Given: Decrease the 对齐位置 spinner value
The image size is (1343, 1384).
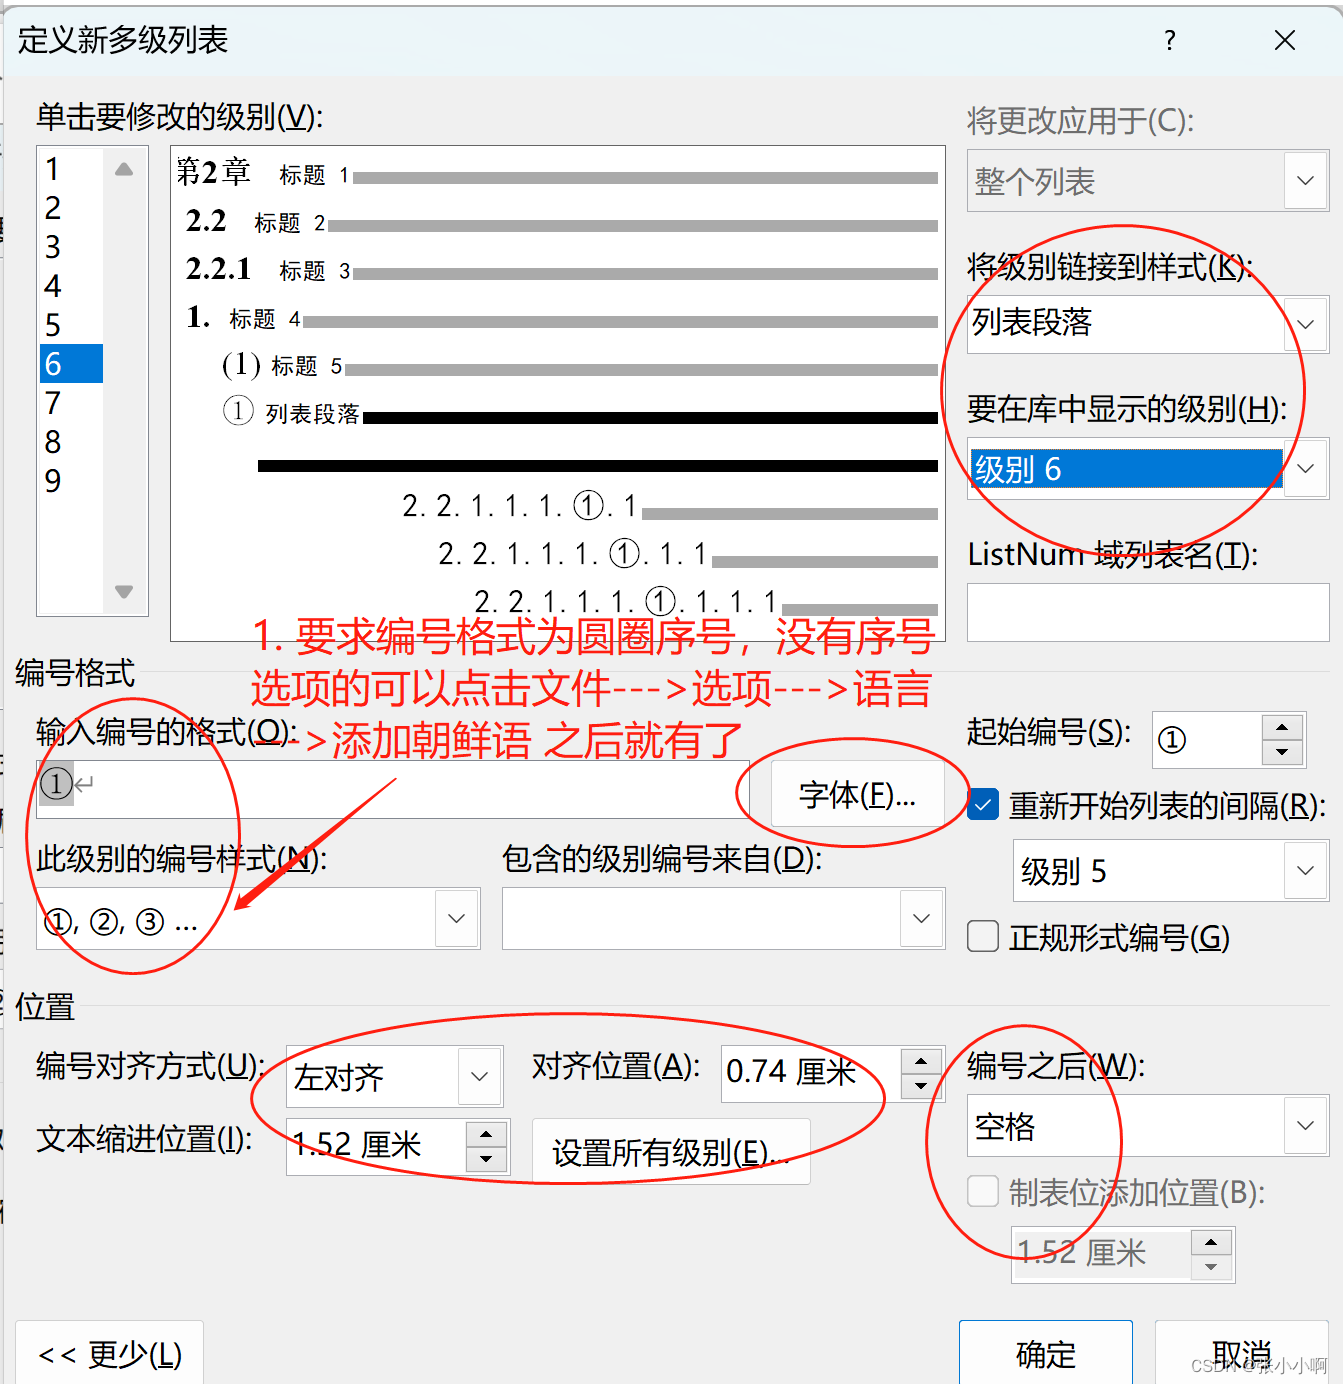Looking at the screenshot, I should pyautogui.click(x=921, y=1087).
